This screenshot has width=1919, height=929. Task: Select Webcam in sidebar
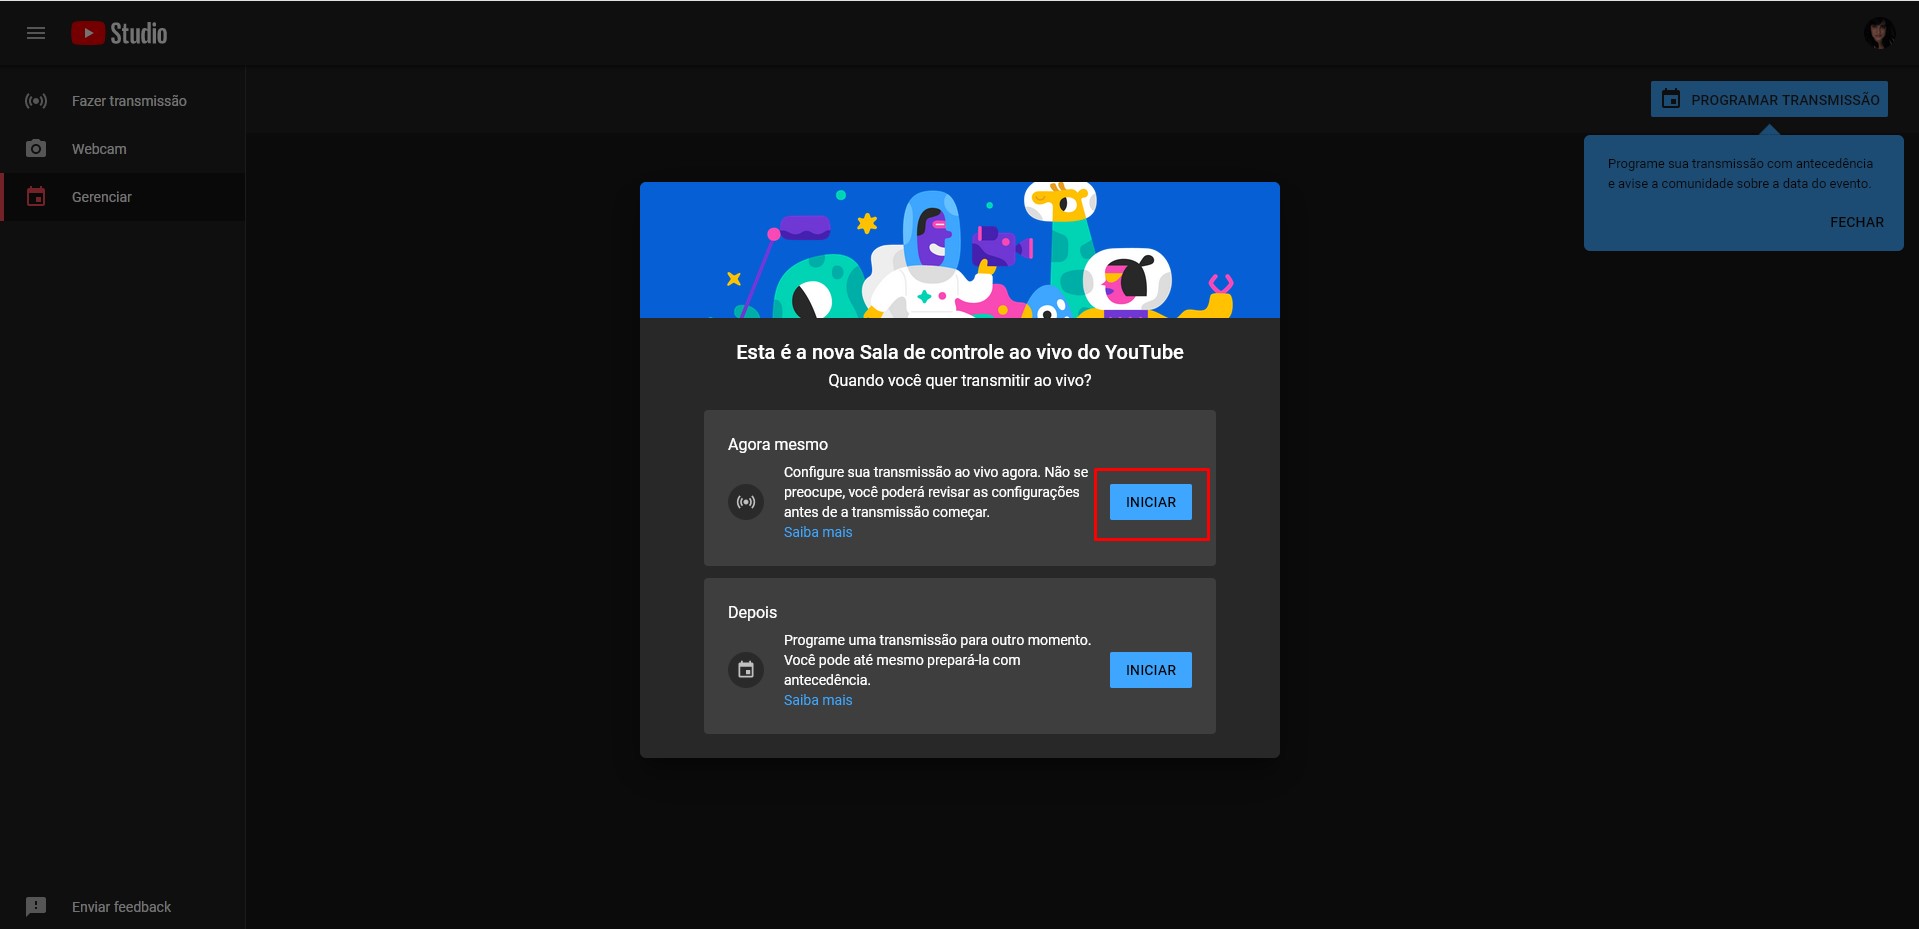pos(122,149)
